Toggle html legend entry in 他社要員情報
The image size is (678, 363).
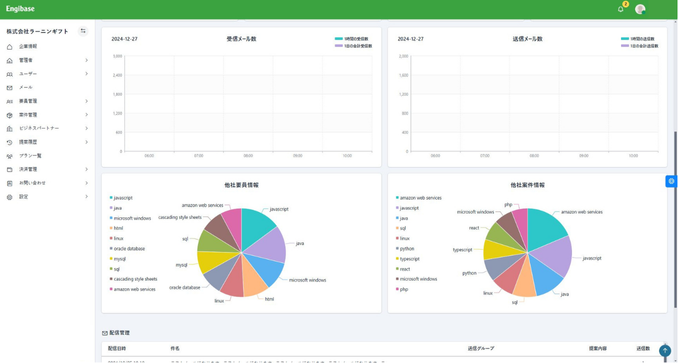point(116,228)
